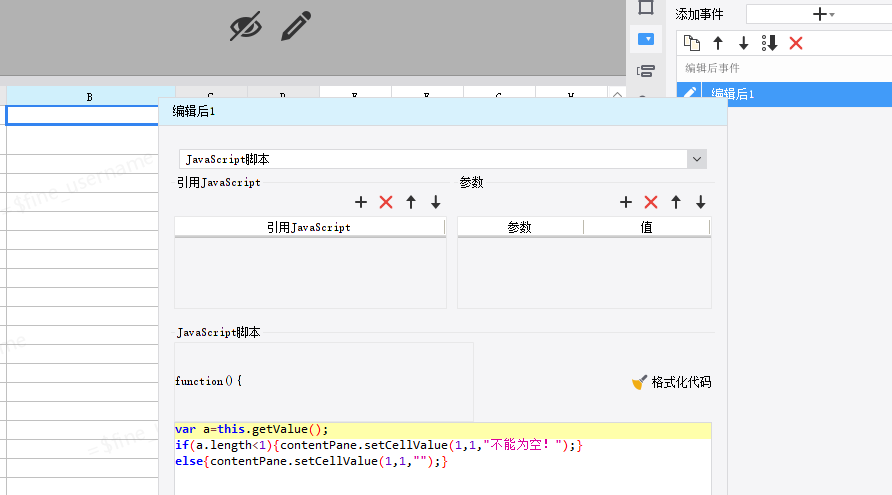Click the blue dropdown widget icon in sidebar
892x495 pixels.
click(x=646, y=39)
